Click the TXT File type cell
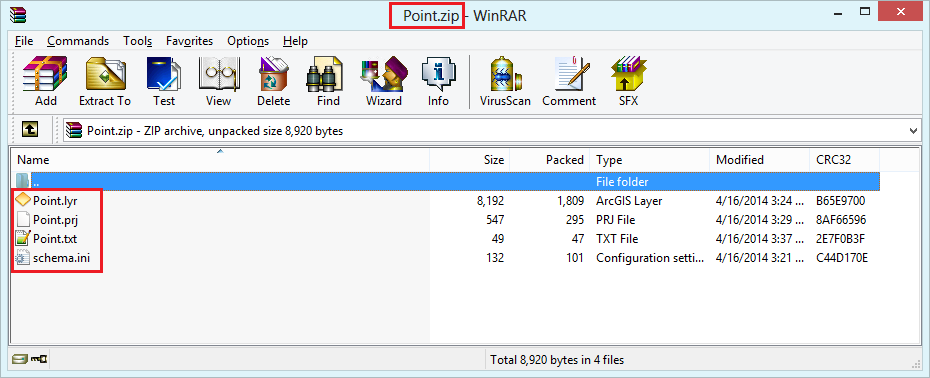This screenshot has width=930, height=378. pyautogui.click(x=617, y=239)
